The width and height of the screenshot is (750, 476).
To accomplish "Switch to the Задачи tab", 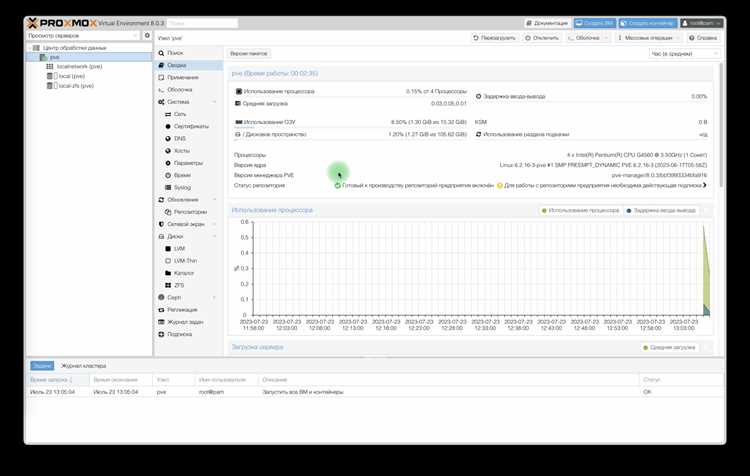I will (x=42, y=365).
